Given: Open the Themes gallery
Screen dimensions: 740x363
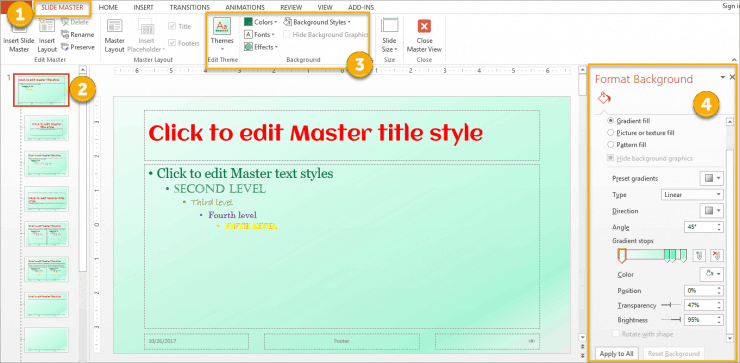Looking at the screenshot, I should 222,35.
